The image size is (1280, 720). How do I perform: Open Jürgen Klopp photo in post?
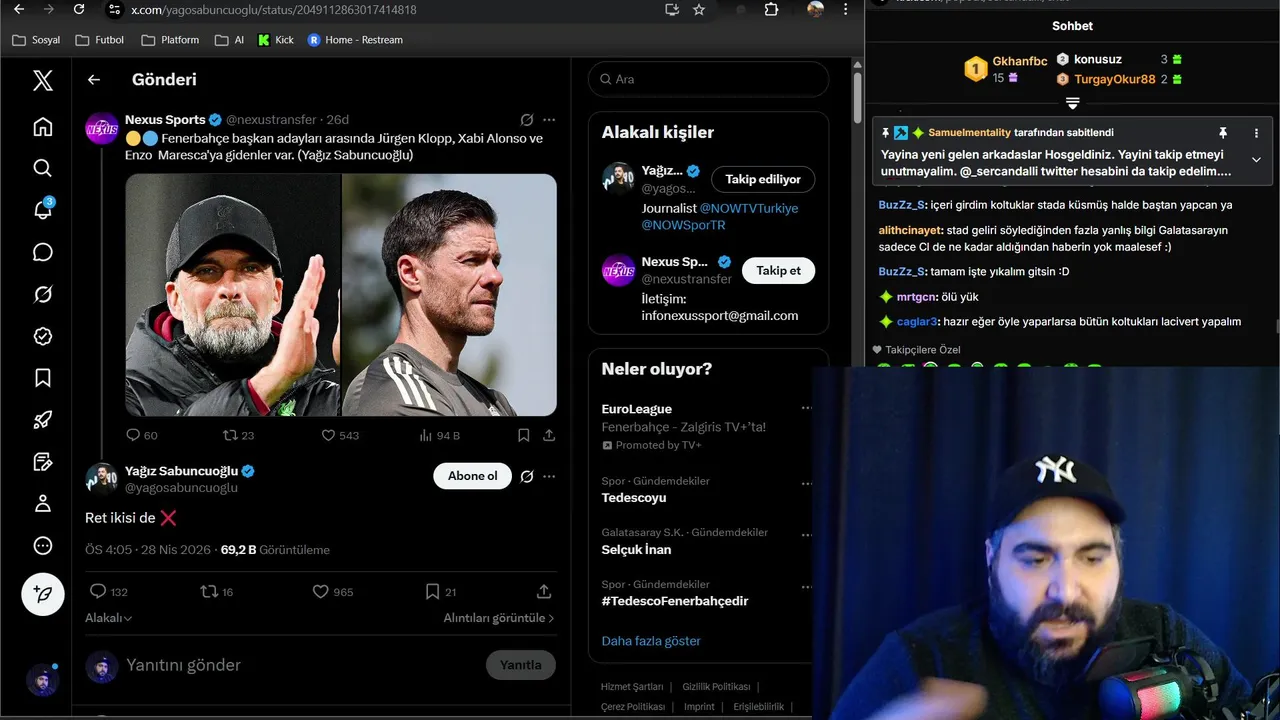[x=233, y=295]
